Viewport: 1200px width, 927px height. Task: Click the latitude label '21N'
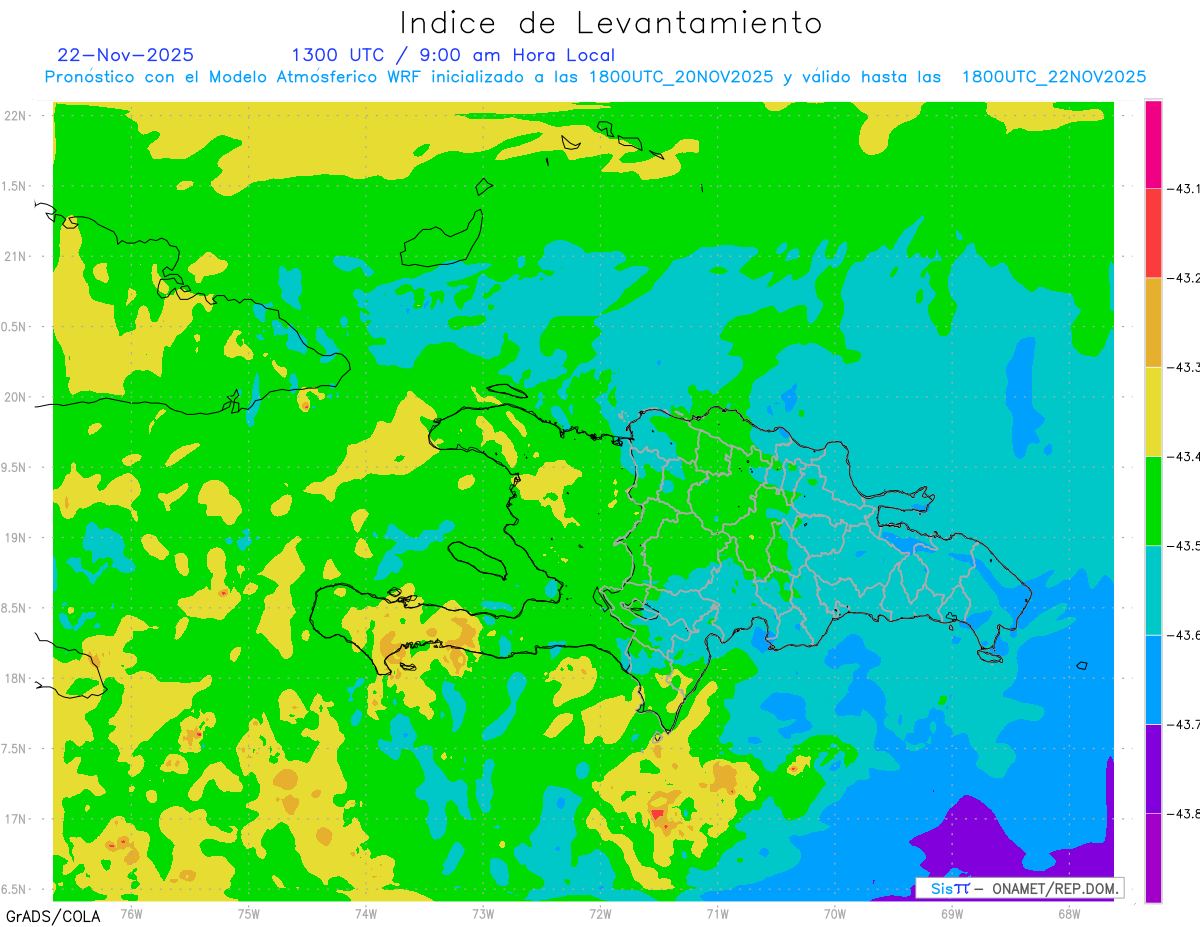pyautogui.click(x=16, y=257)
